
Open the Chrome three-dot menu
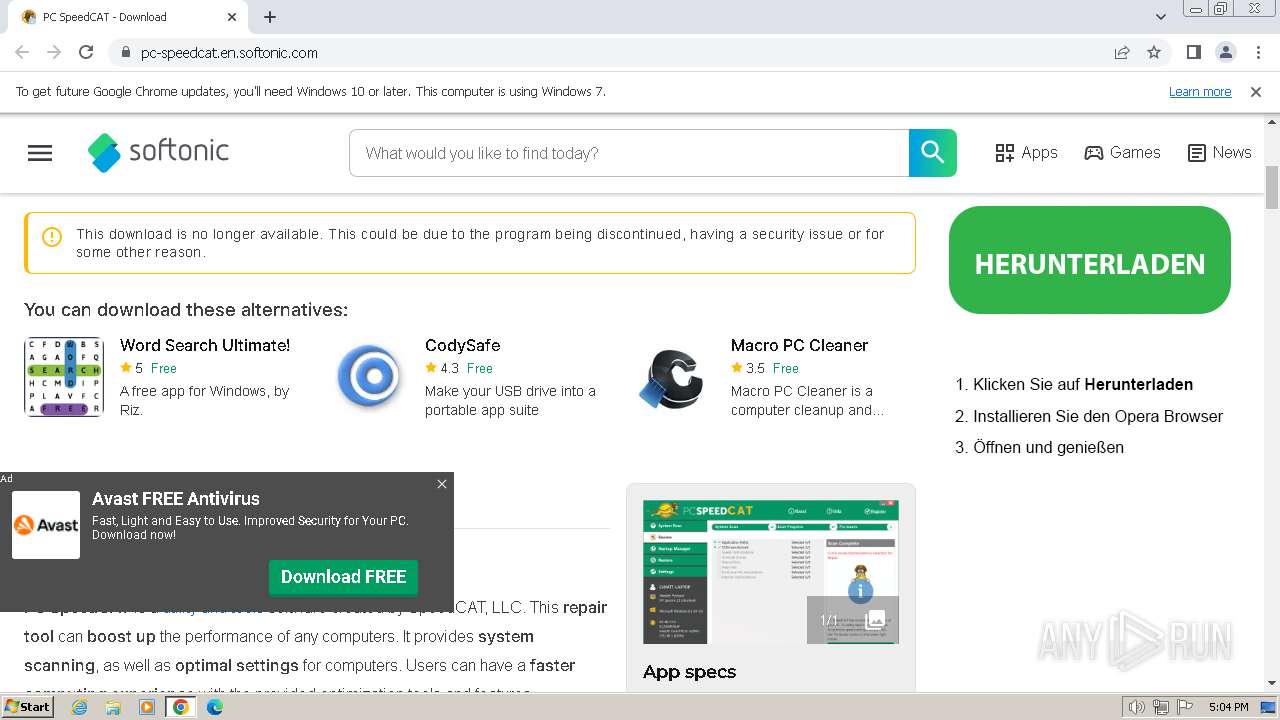click(1257, 52)
